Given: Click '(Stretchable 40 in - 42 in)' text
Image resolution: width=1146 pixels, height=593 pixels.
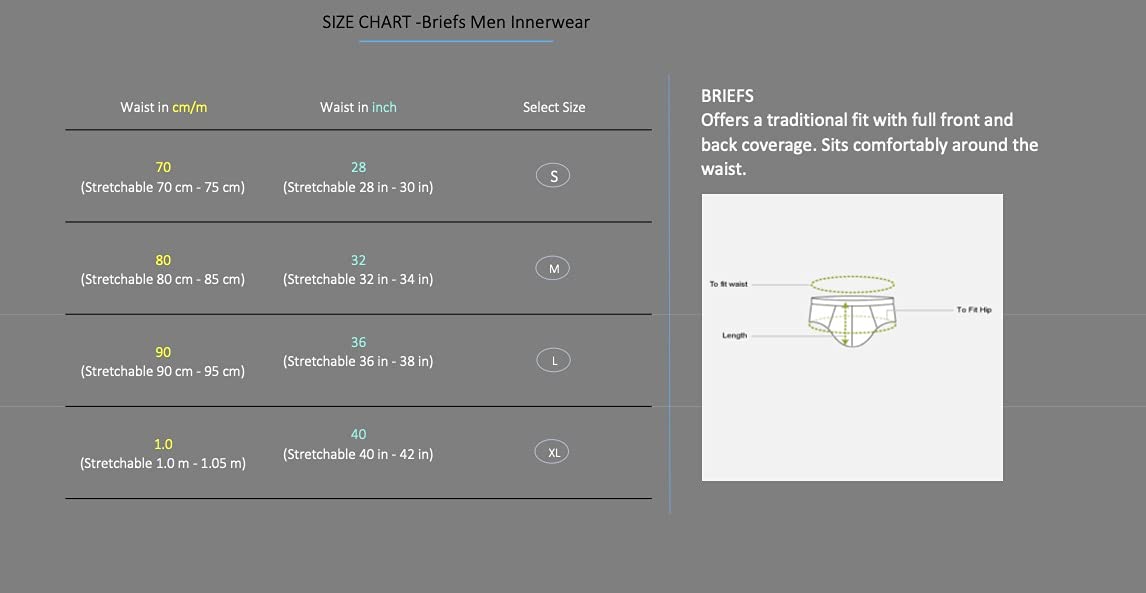Looking at the screenshot, I should click(x=358, y=454).
